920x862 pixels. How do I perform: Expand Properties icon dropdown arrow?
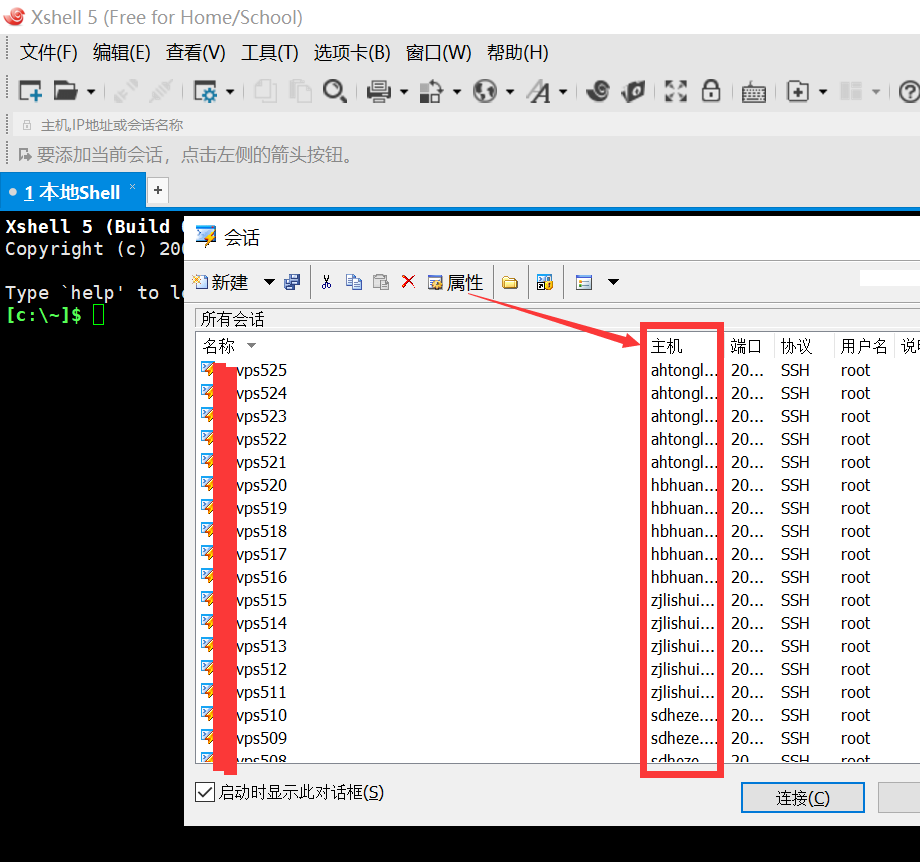pos(230,92)
